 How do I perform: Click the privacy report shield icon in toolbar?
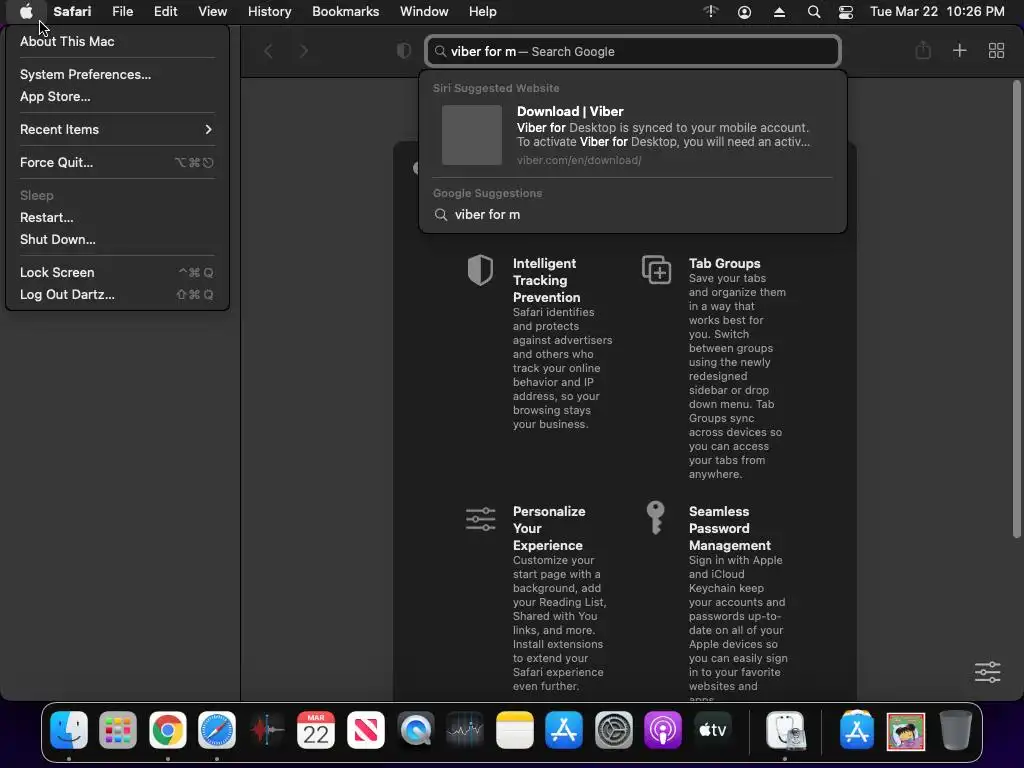(x=404, y=51)
